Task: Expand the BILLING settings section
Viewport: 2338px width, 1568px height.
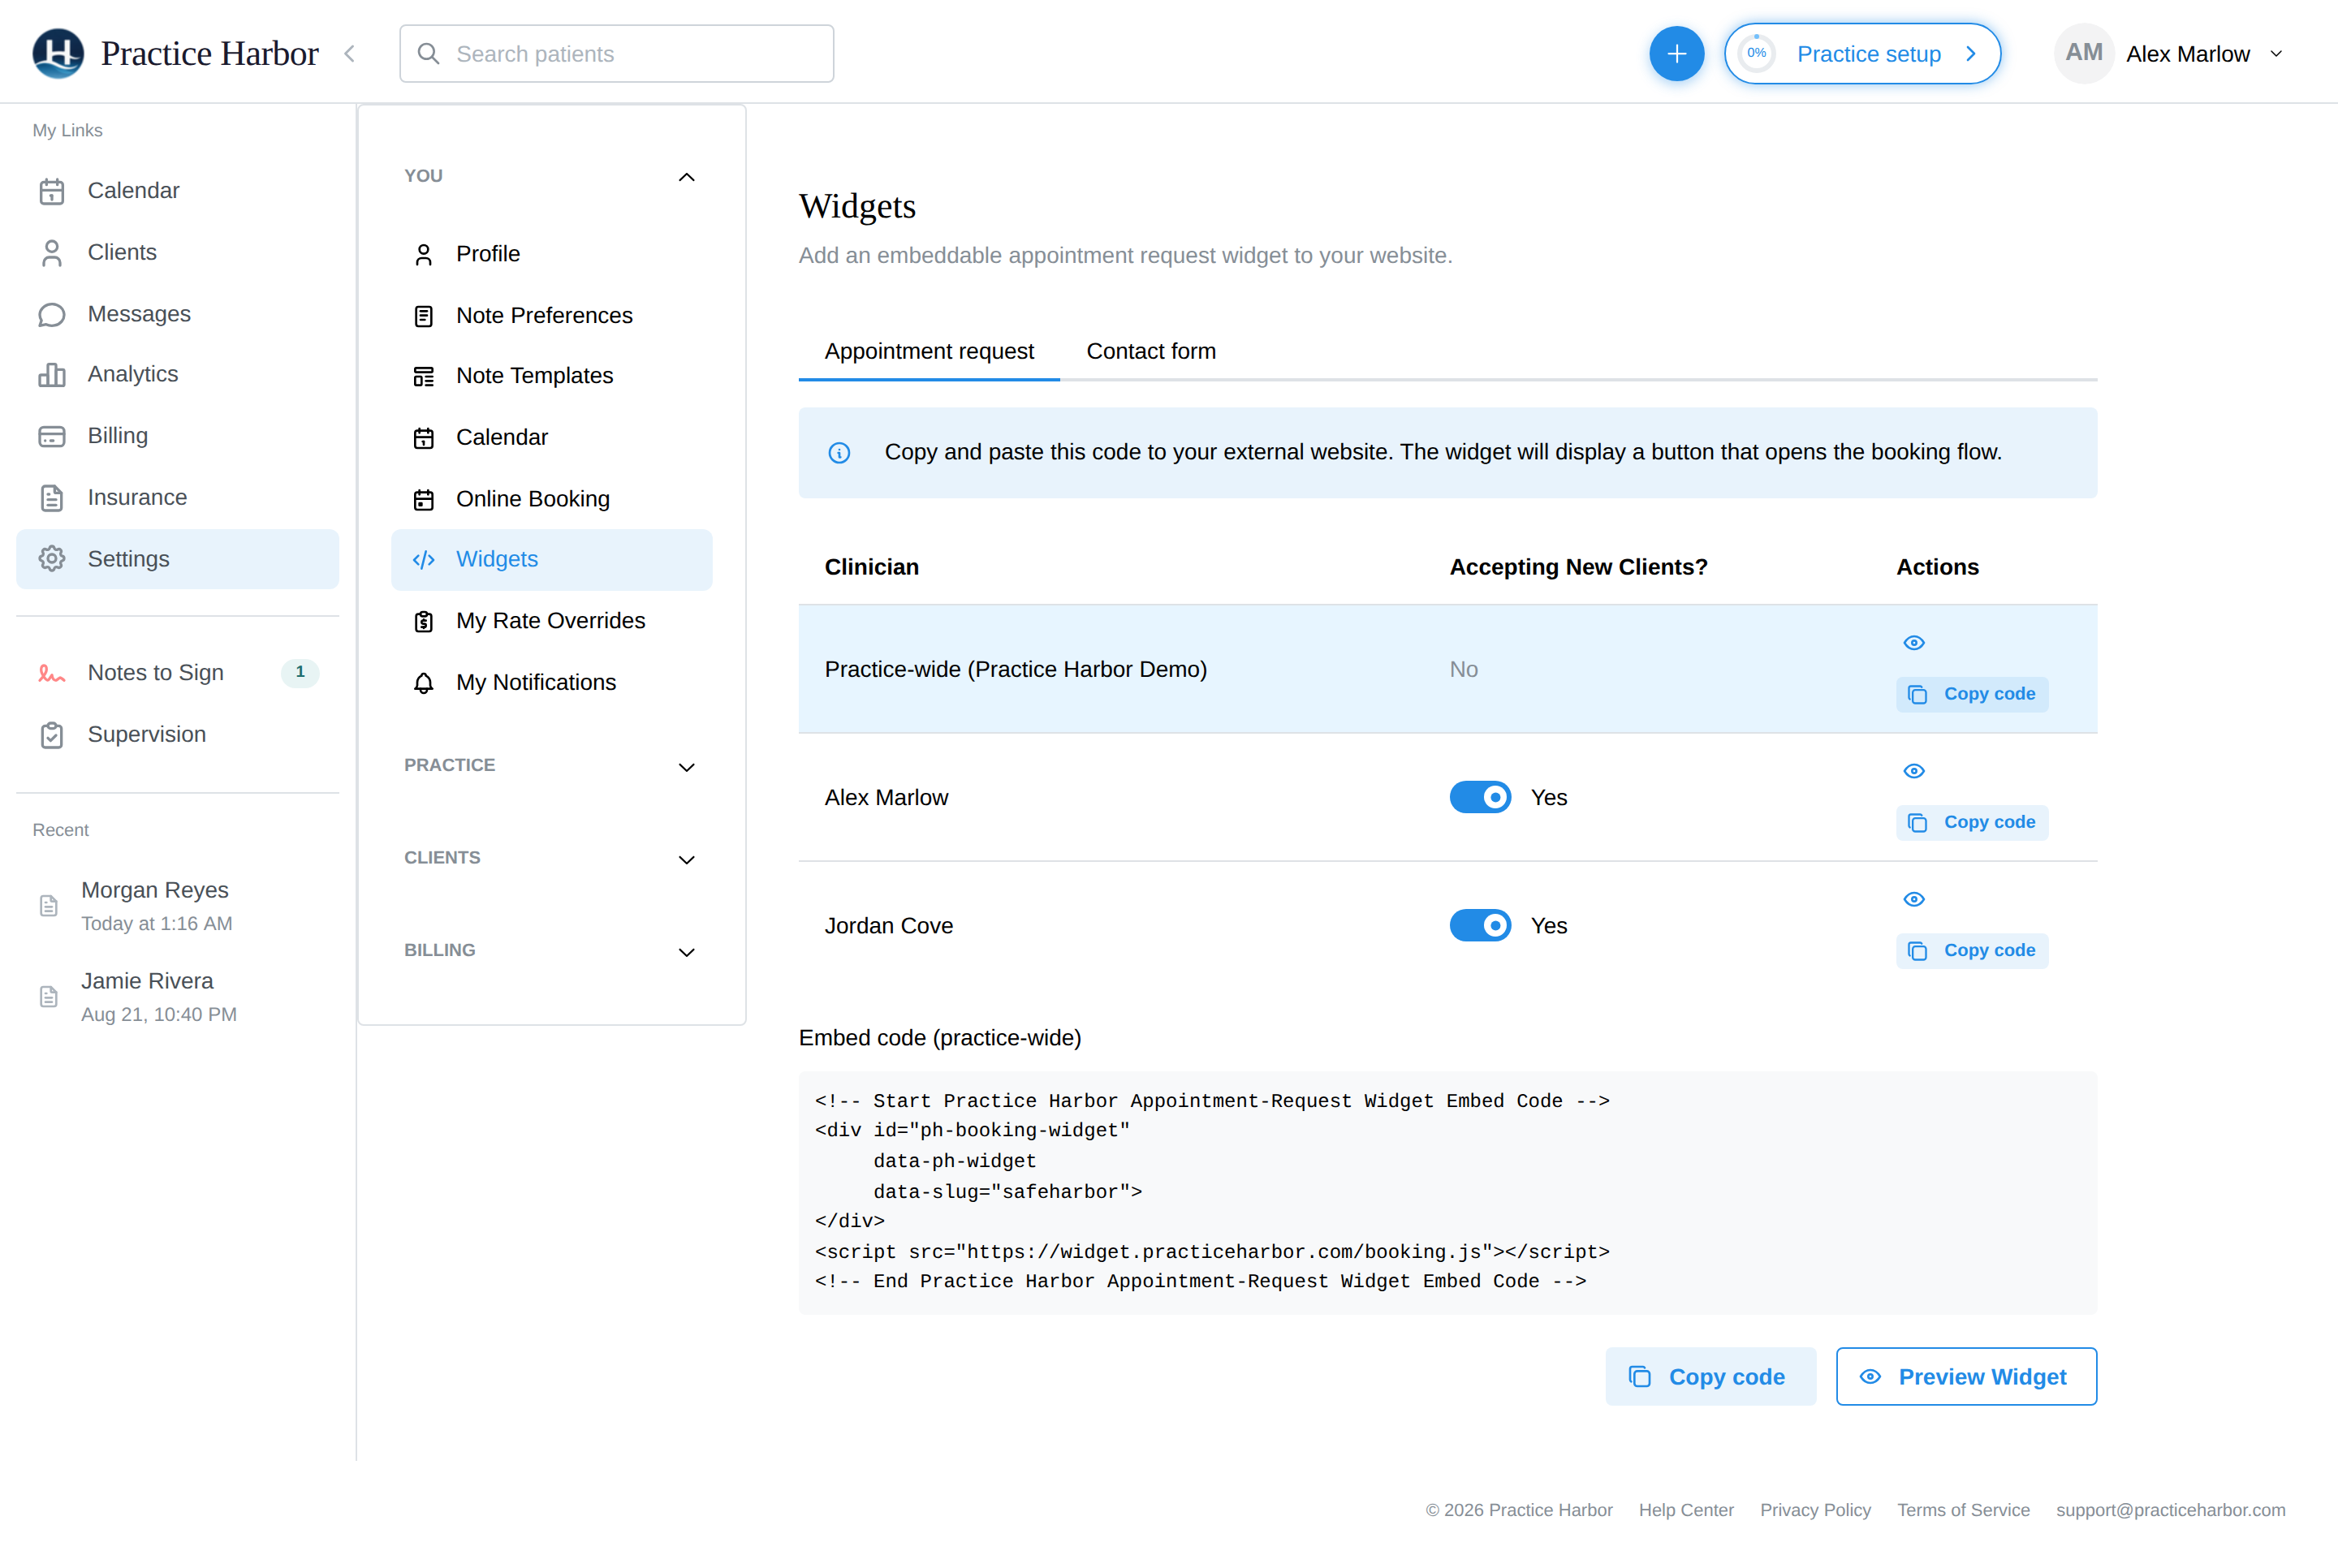Action: pyautogui.click(x=686, y=952)
